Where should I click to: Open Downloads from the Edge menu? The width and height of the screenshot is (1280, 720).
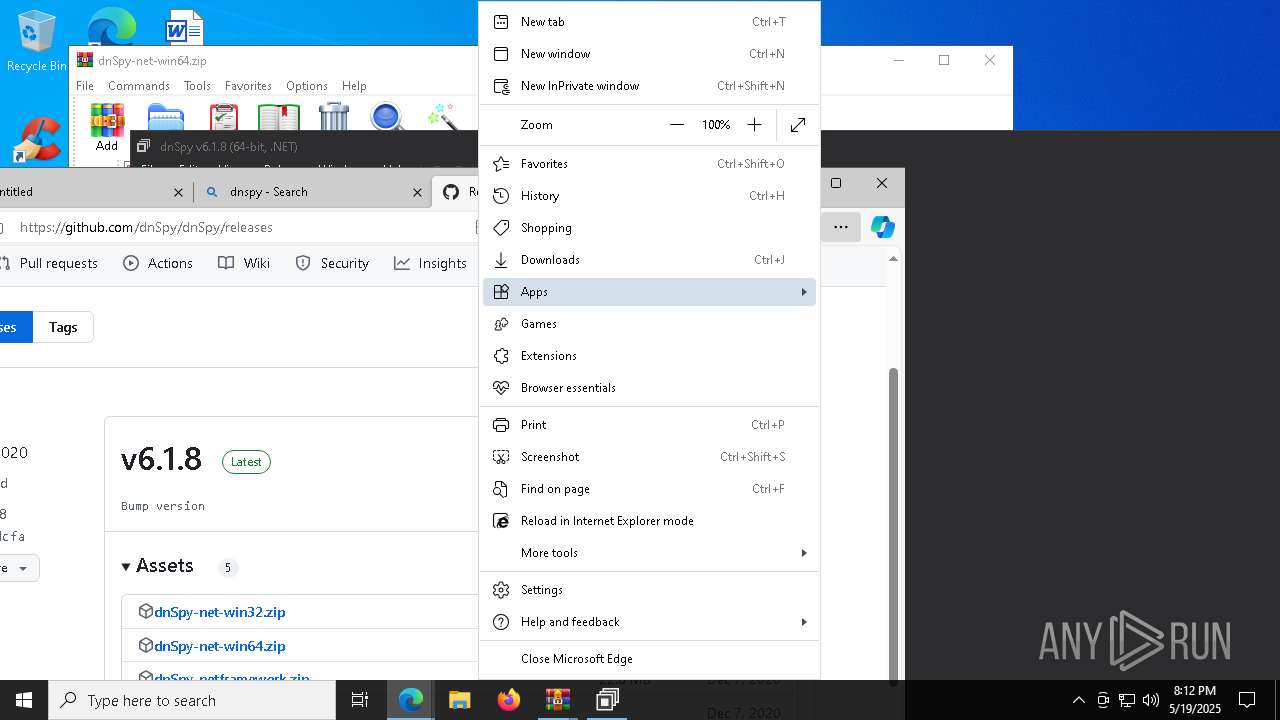[x=649, y=260]
